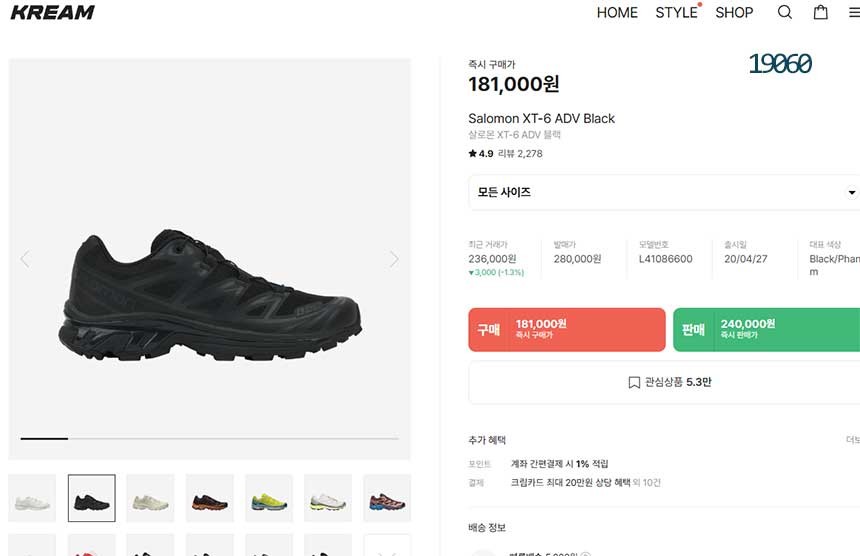Click the image carousel progress bar
The image size is (860, 556).
[210, 439]
